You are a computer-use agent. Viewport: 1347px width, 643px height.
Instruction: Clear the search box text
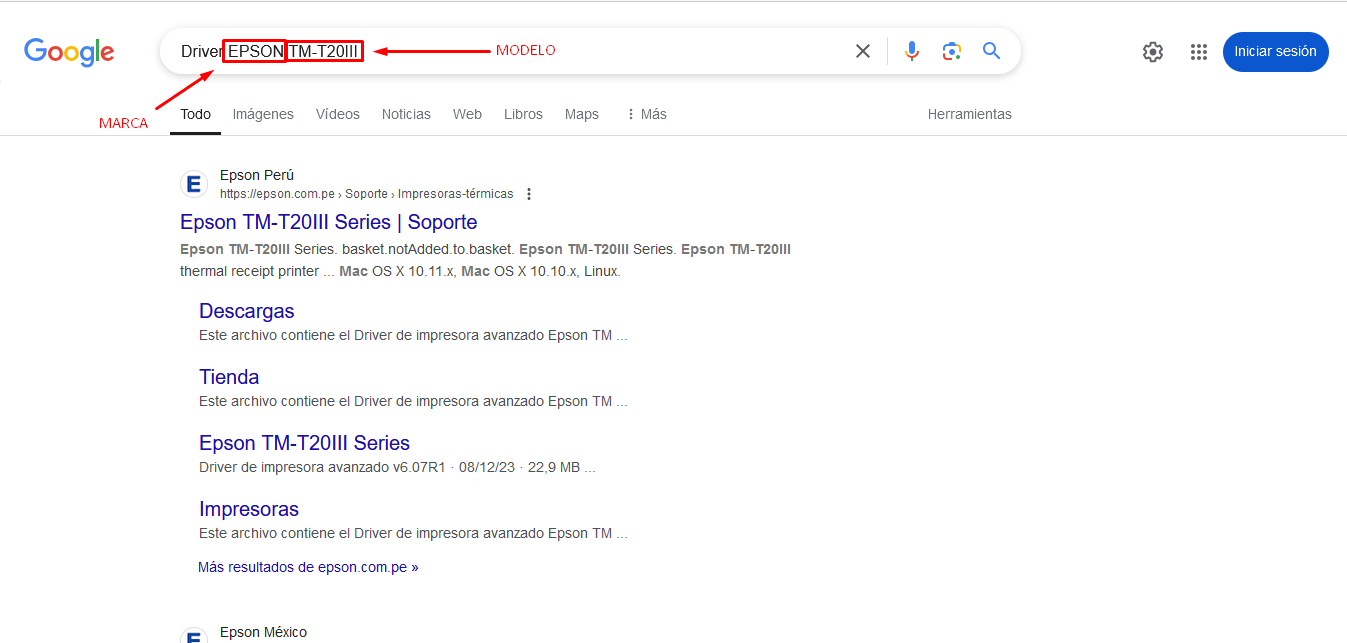point(863,51)
